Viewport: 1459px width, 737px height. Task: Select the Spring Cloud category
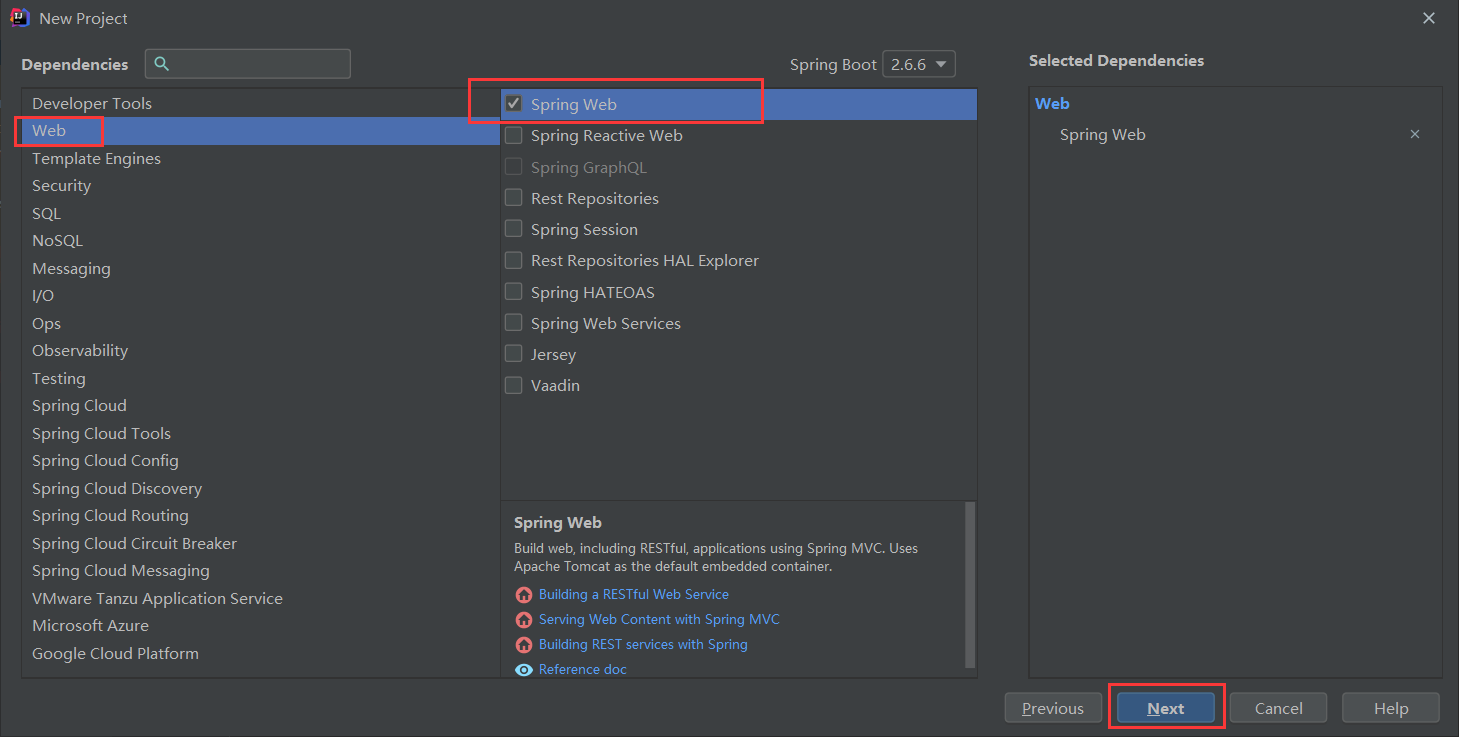pos(260,406)
